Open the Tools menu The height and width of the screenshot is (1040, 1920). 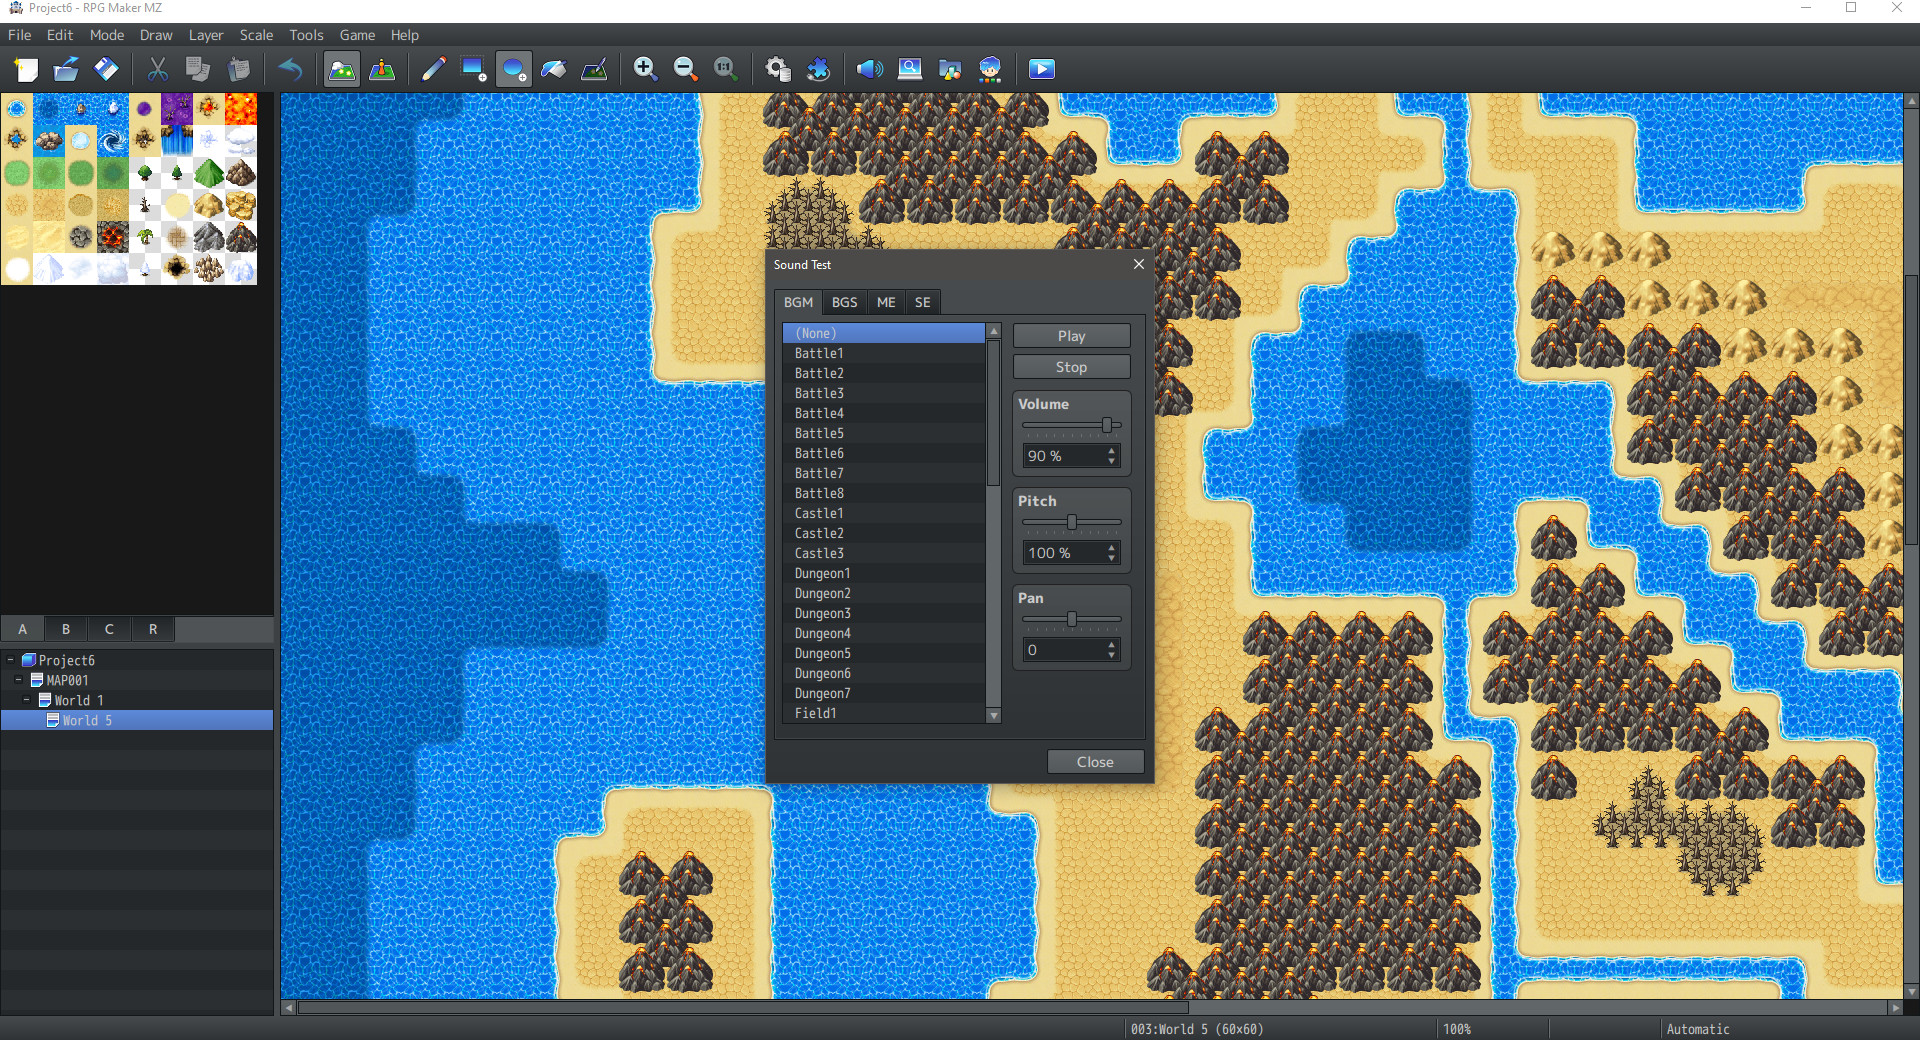(305, 35)
